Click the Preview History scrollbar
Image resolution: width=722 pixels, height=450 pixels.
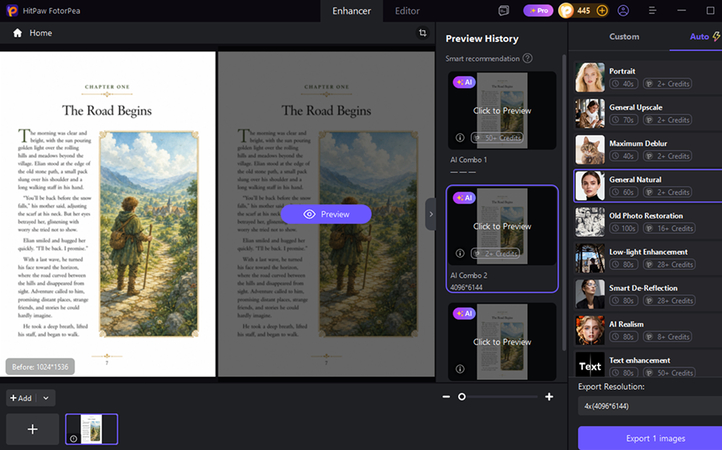(x=564, y=203)
